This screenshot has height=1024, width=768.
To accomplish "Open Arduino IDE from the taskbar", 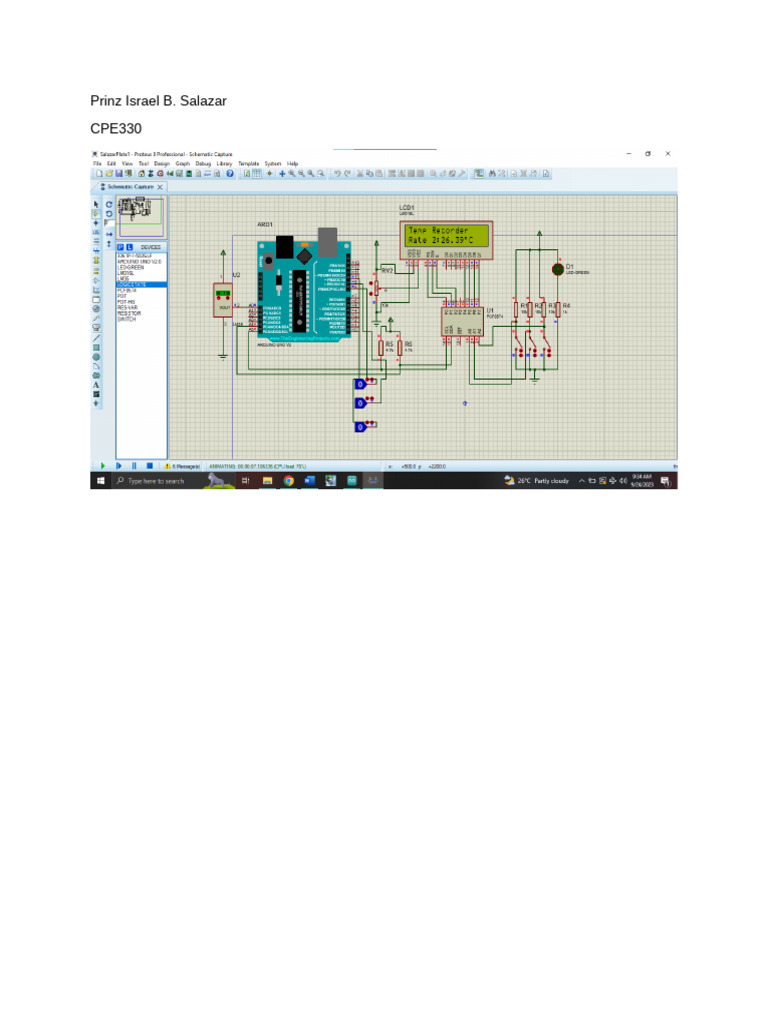I will pos(352,481).
